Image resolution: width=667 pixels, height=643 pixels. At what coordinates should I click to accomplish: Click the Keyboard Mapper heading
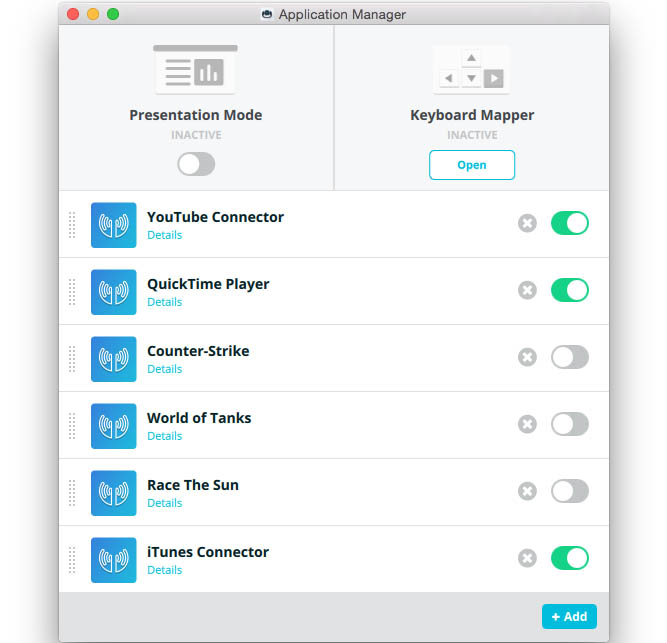point(472,116)
